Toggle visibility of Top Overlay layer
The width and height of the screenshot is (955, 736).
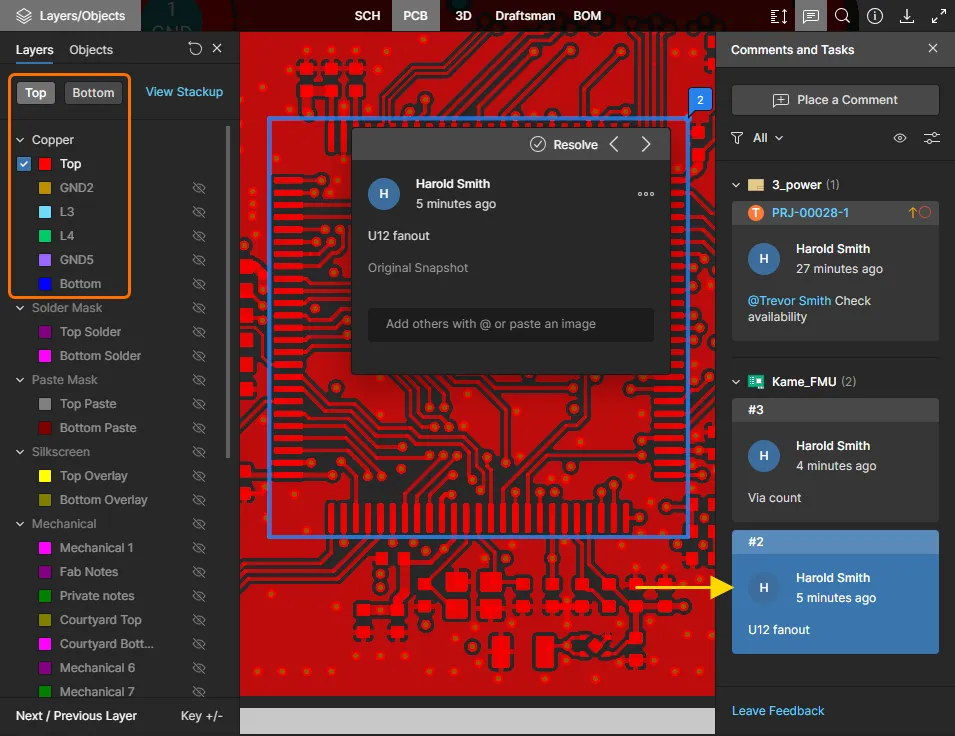[198, 476]
